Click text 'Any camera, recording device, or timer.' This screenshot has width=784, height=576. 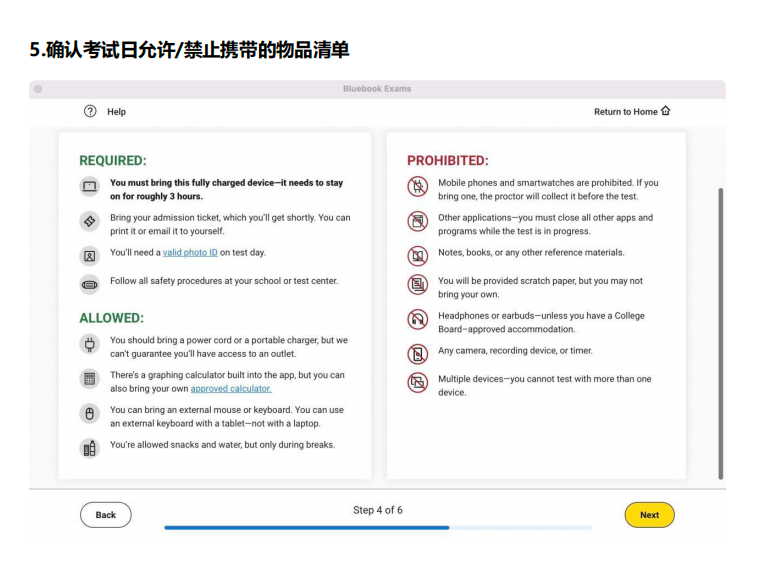(x=515, y=350)
